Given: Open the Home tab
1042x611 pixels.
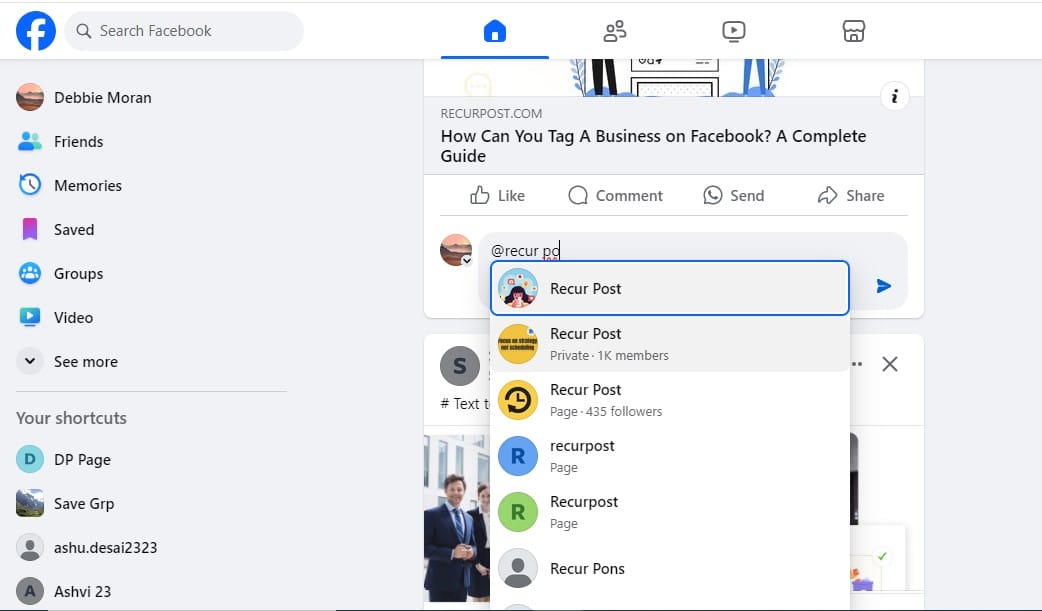Looking at the screenshot, I should (x=494, y=31).
